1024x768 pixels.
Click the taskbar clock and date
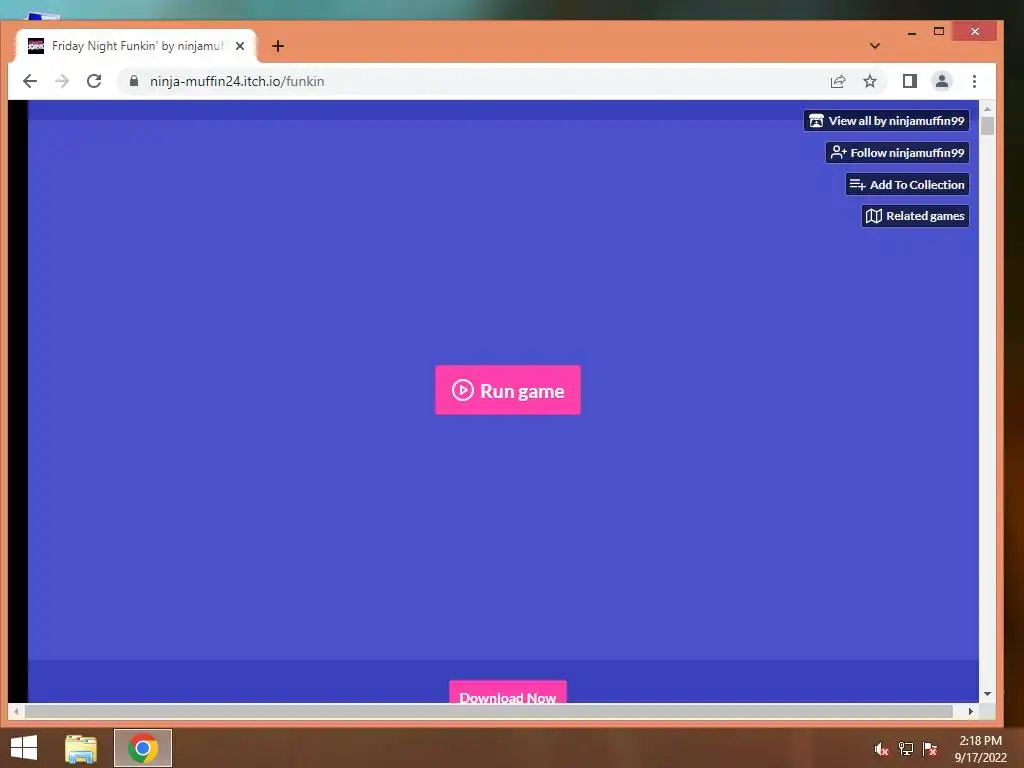pyautogui.click(x=980, y=749)
